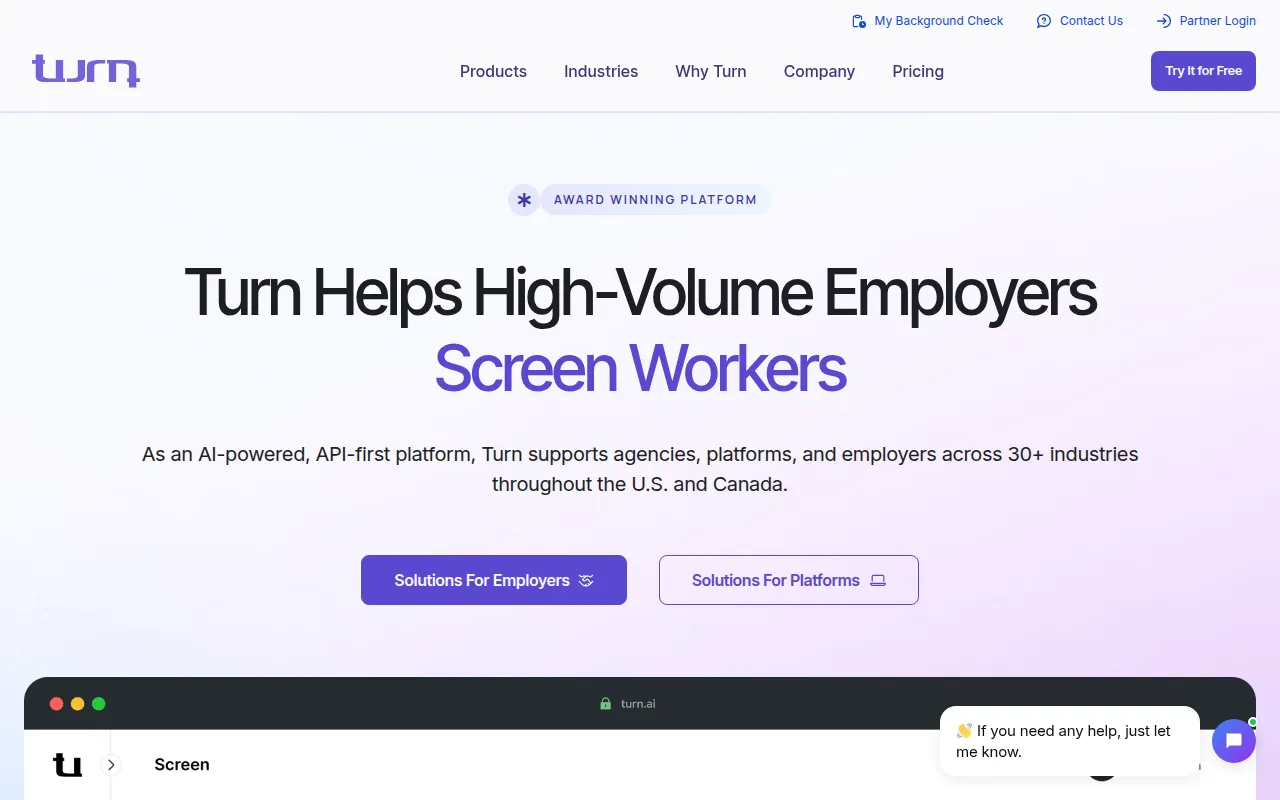Viewport: 1280px width, 800px height.
Task: Open the chat widget launcher button
Action: (1233, 741)
